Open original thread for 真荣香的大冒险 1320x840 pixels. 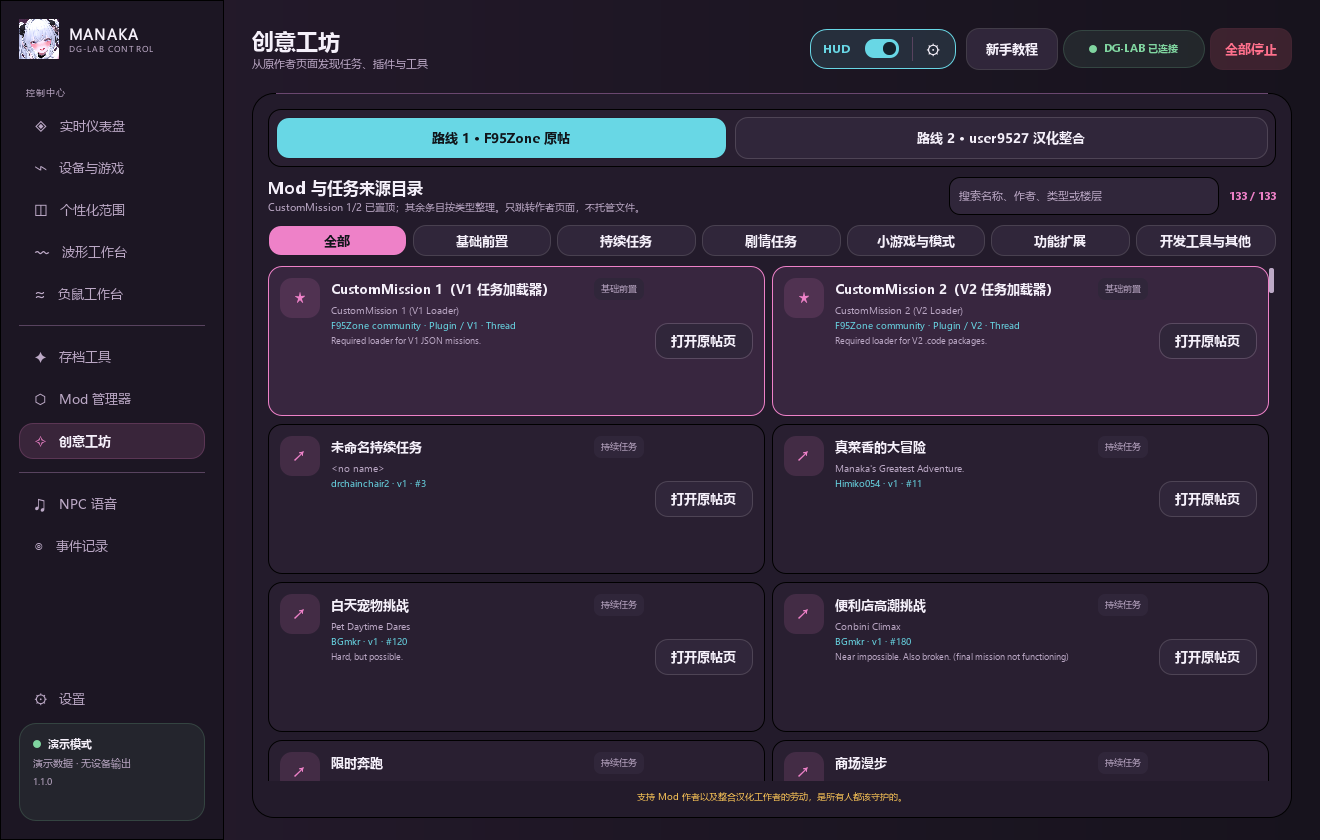pos(1208,499)
